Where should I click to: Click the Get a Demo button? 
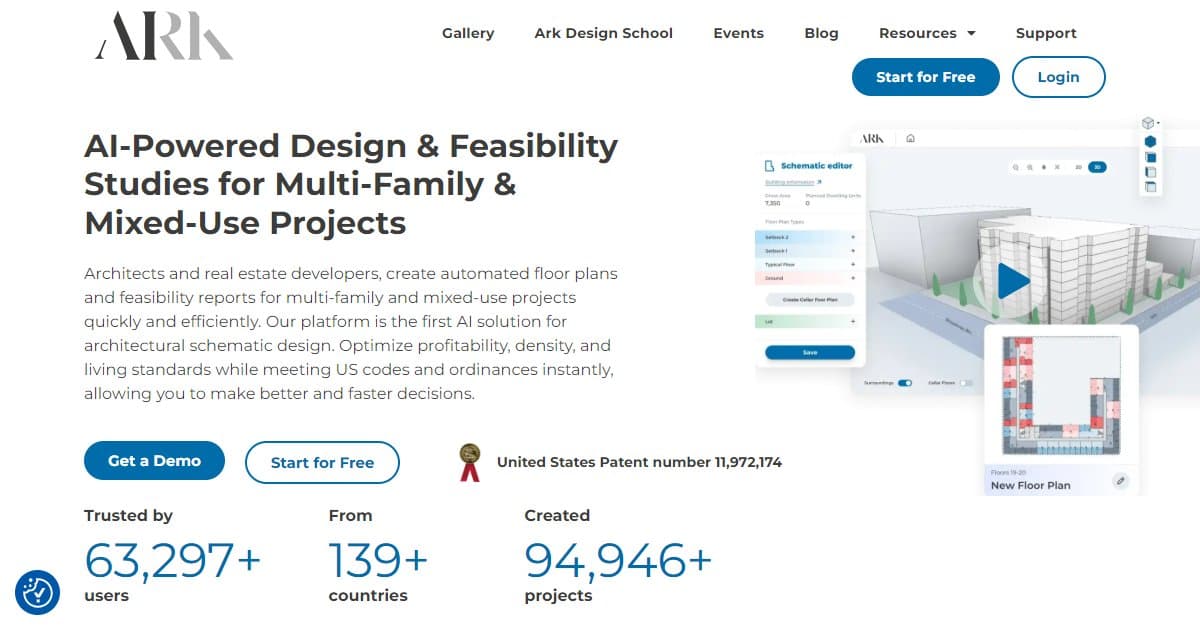point(154,461)
